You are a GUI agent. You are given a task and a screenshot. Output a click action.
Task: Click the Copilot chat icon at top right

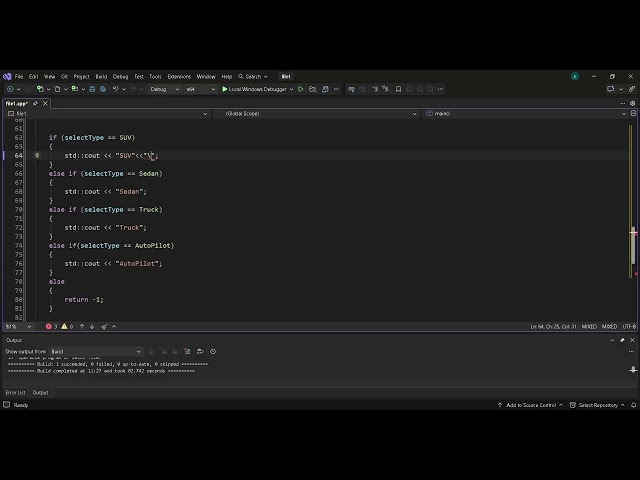pos(611,89)
